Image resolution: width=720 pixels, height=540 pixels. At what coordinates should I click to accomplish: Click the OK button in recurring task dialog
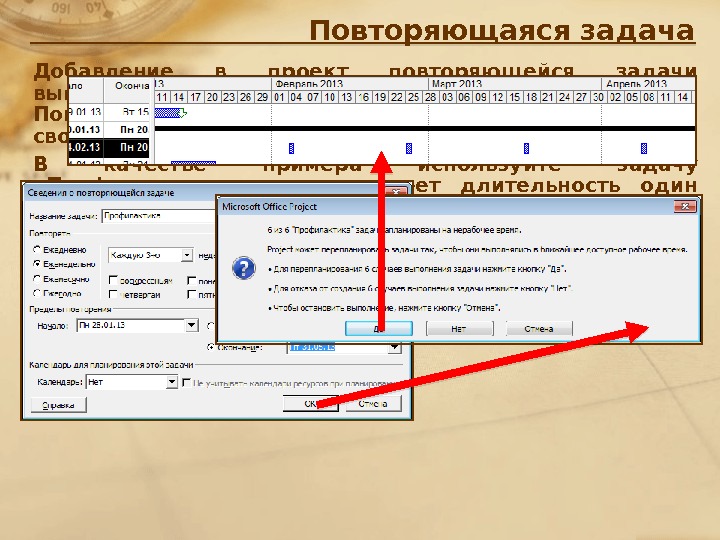(310, 404)
